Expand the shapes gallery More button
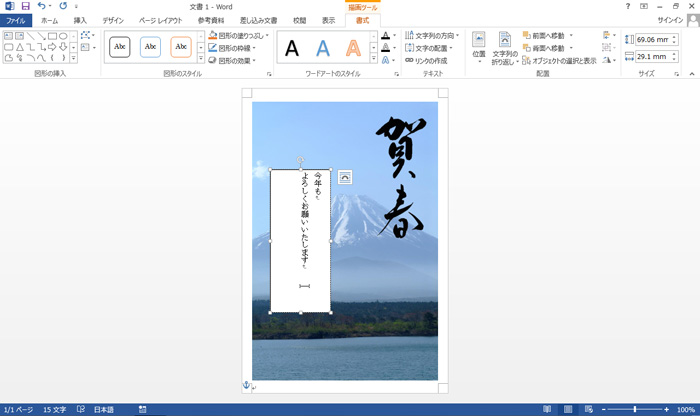Image resolution: width=700 pixels, height=416 pixels. [73, 58]
